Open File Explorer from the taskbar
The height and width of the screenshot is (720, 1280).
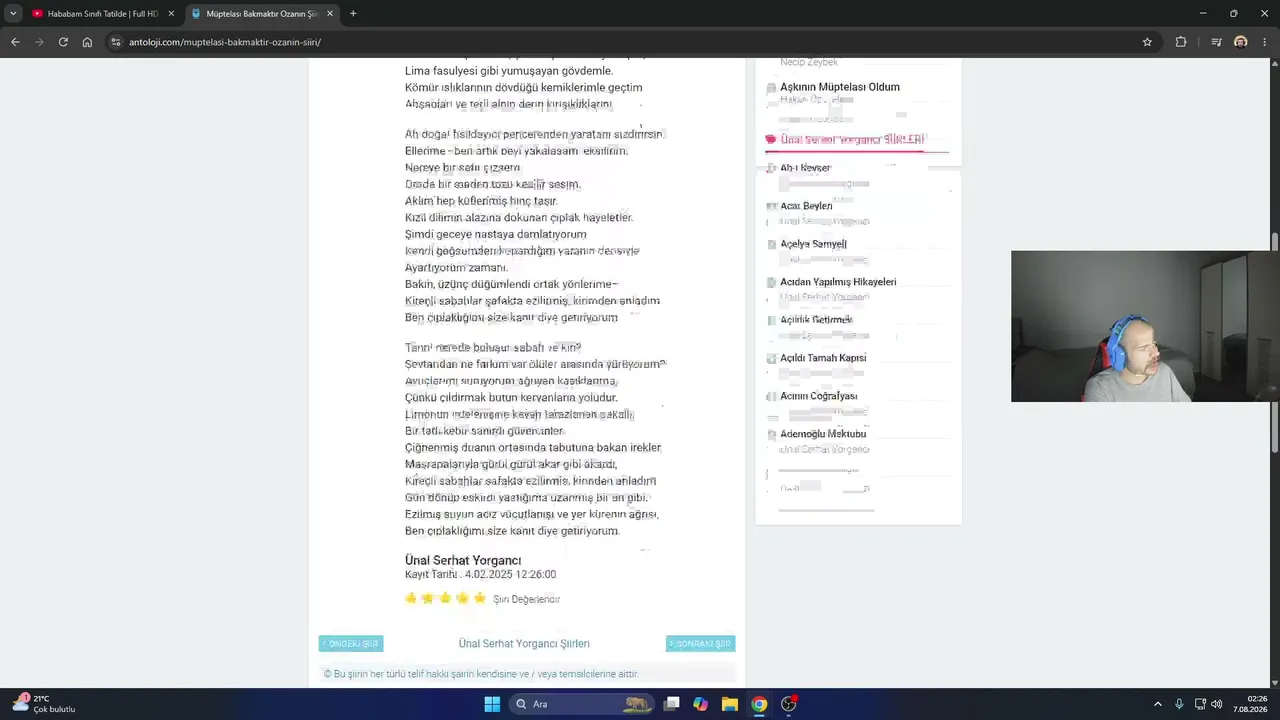730,704
